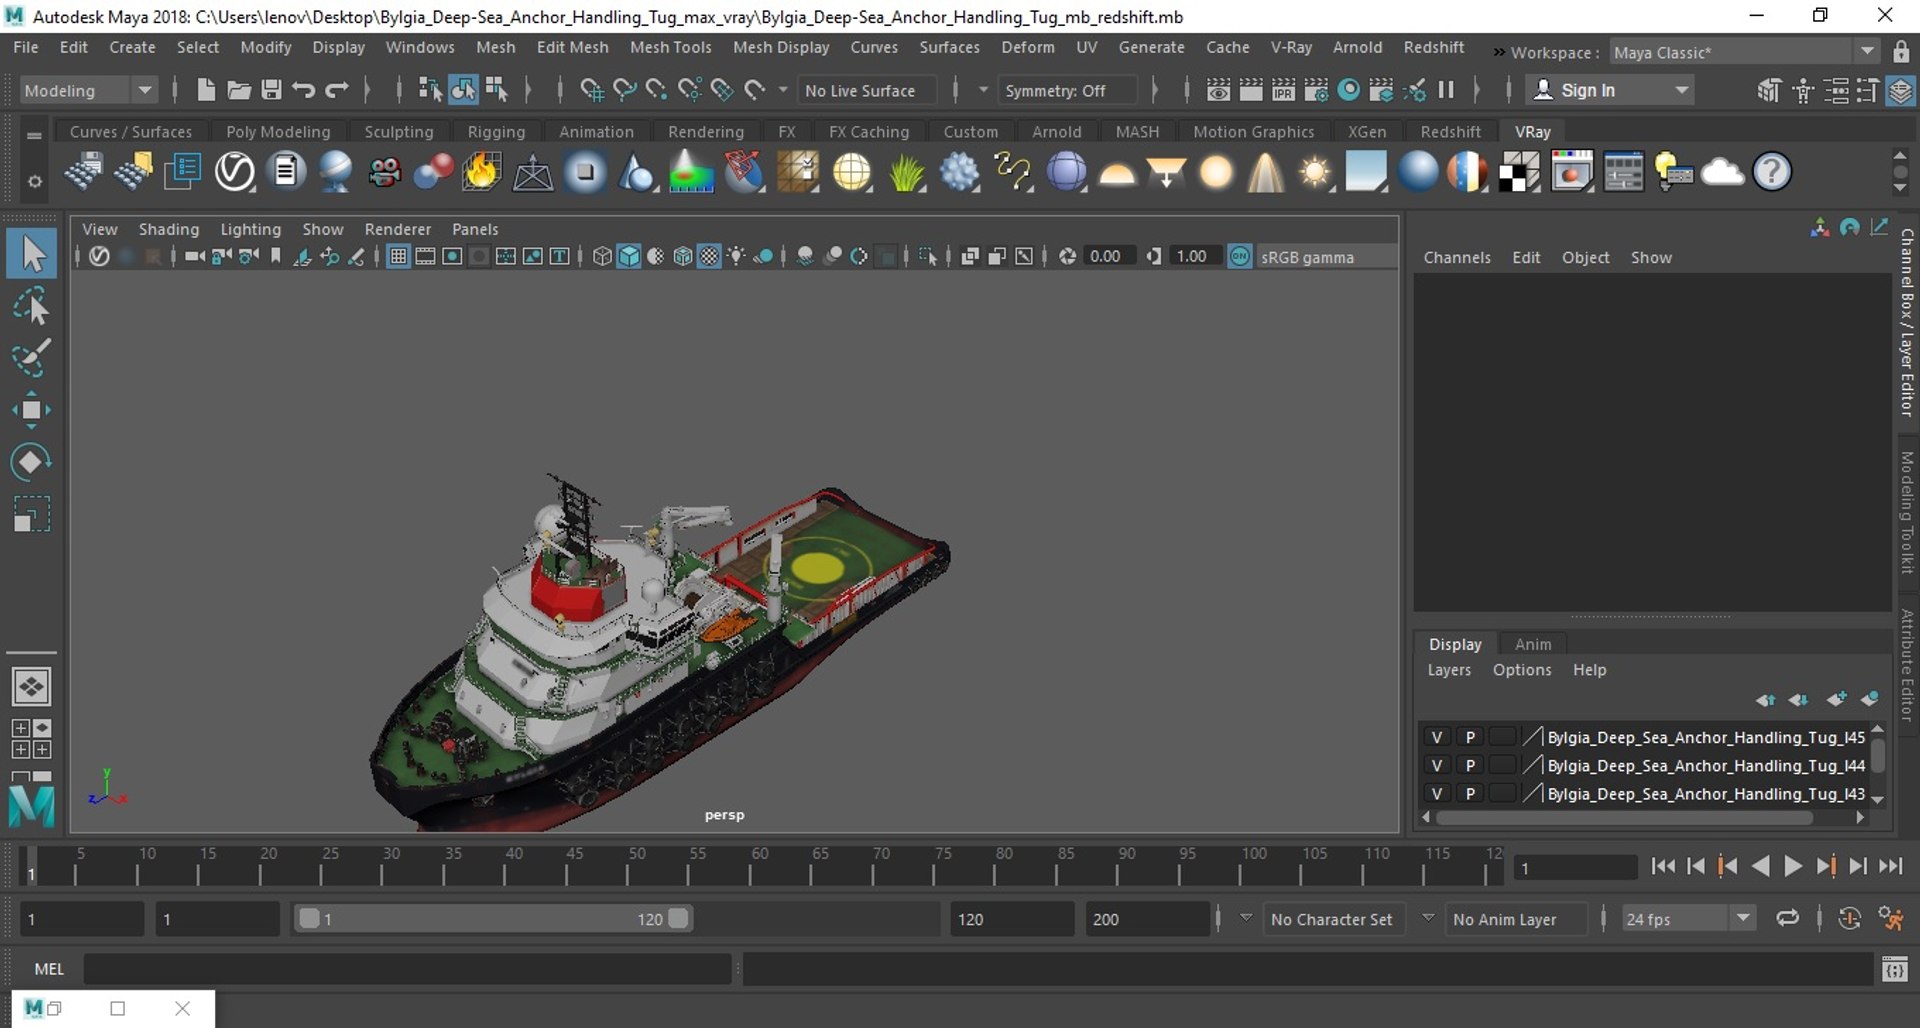Click the MEL command line input
The image size is (1920, 1028).
[x=408, y=968]
